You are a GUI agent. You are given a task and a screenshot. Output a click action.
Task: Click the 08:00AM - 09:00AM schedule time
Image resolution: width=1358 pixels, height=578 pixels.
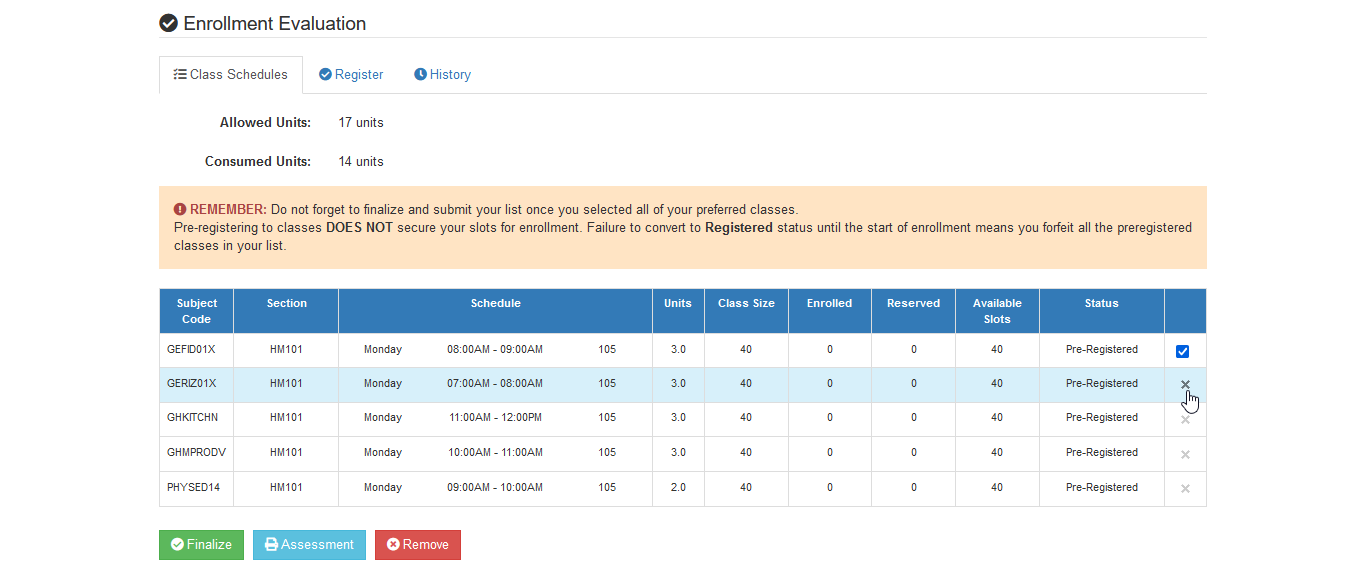(x=495, y=350)
